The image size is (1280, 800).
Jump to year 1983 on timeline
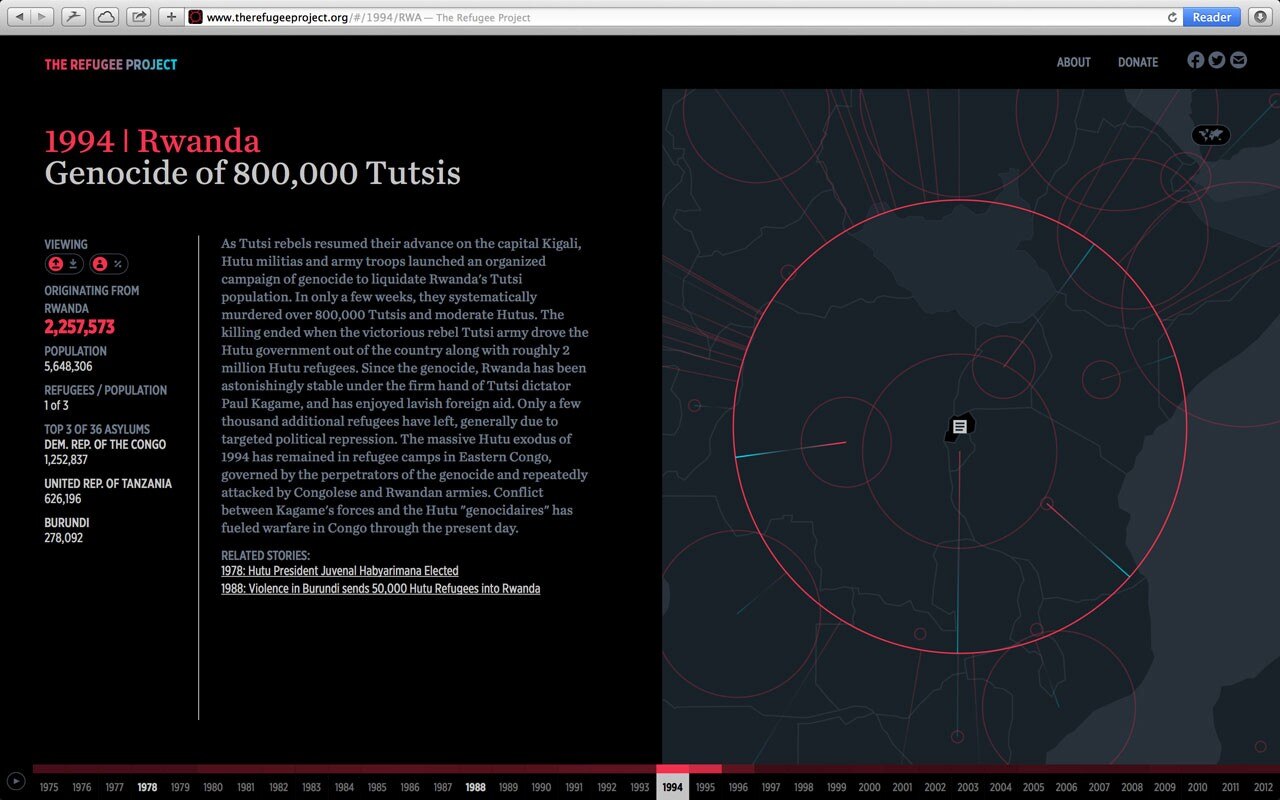[311, 787]
